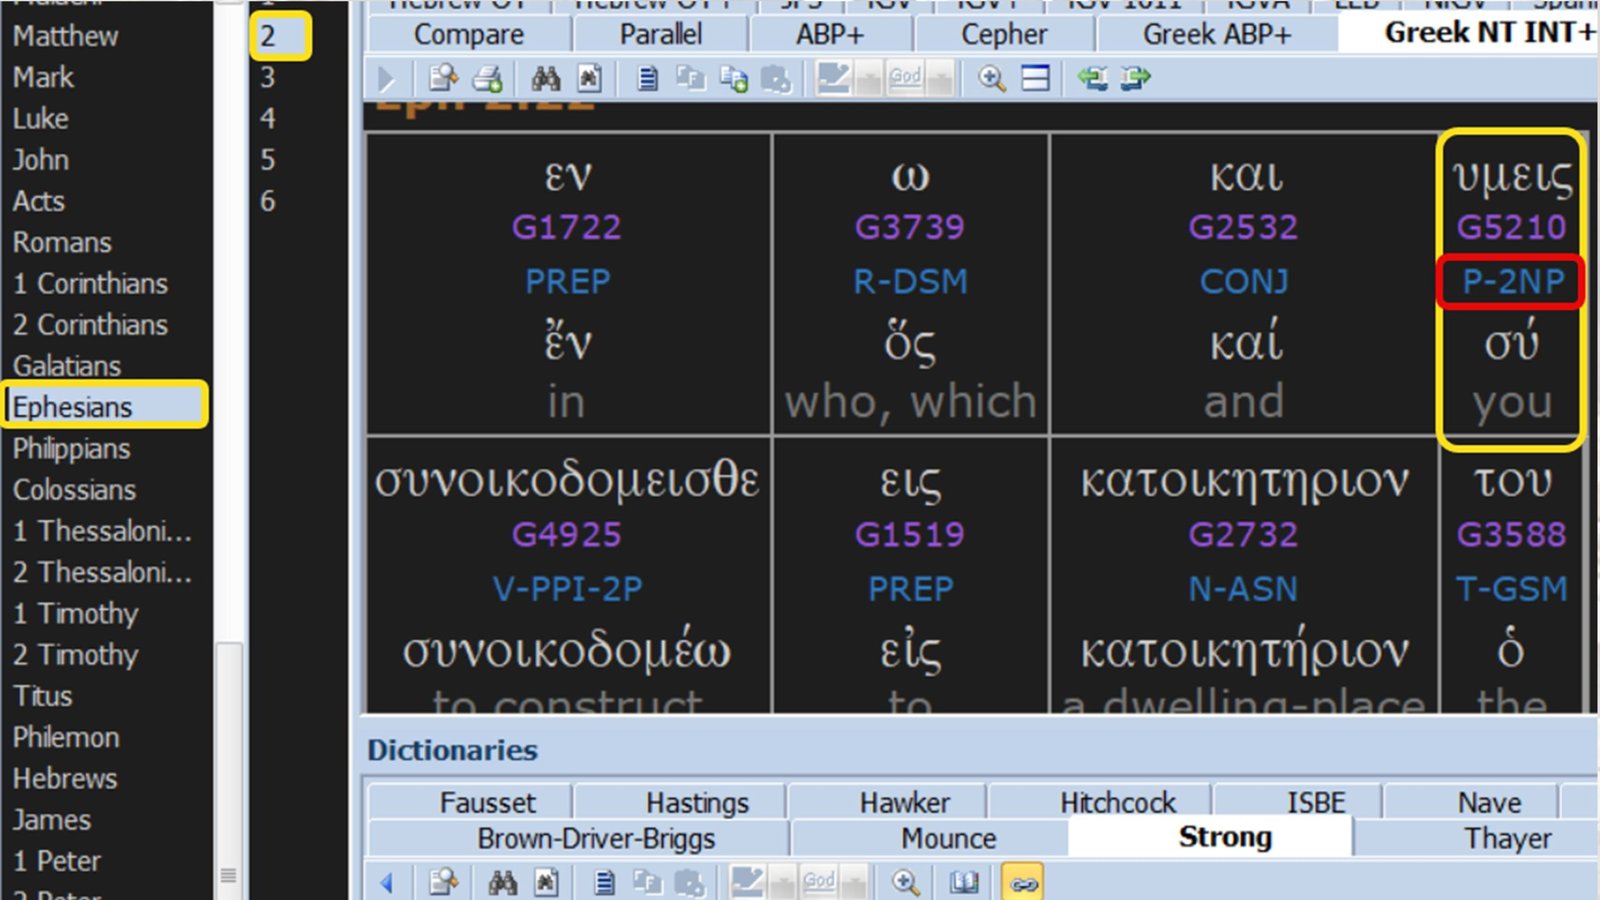Open dropdown arrow beside God highlight button

(939, 78)
